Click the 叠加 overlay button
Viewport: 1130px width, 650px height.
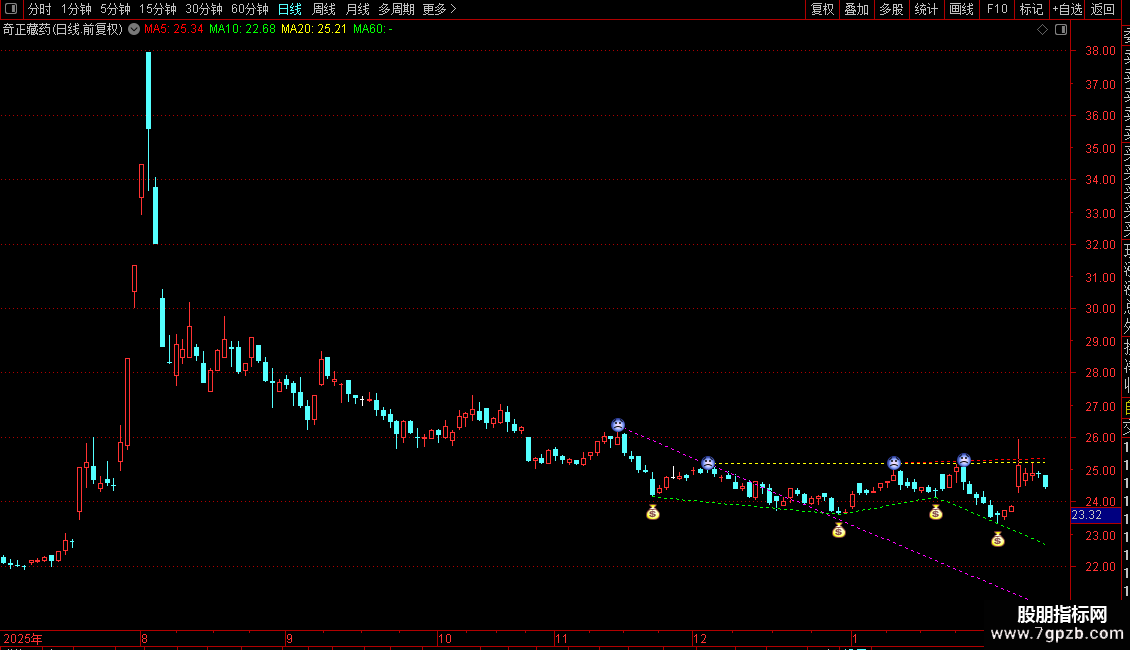[x=857, y=9]
